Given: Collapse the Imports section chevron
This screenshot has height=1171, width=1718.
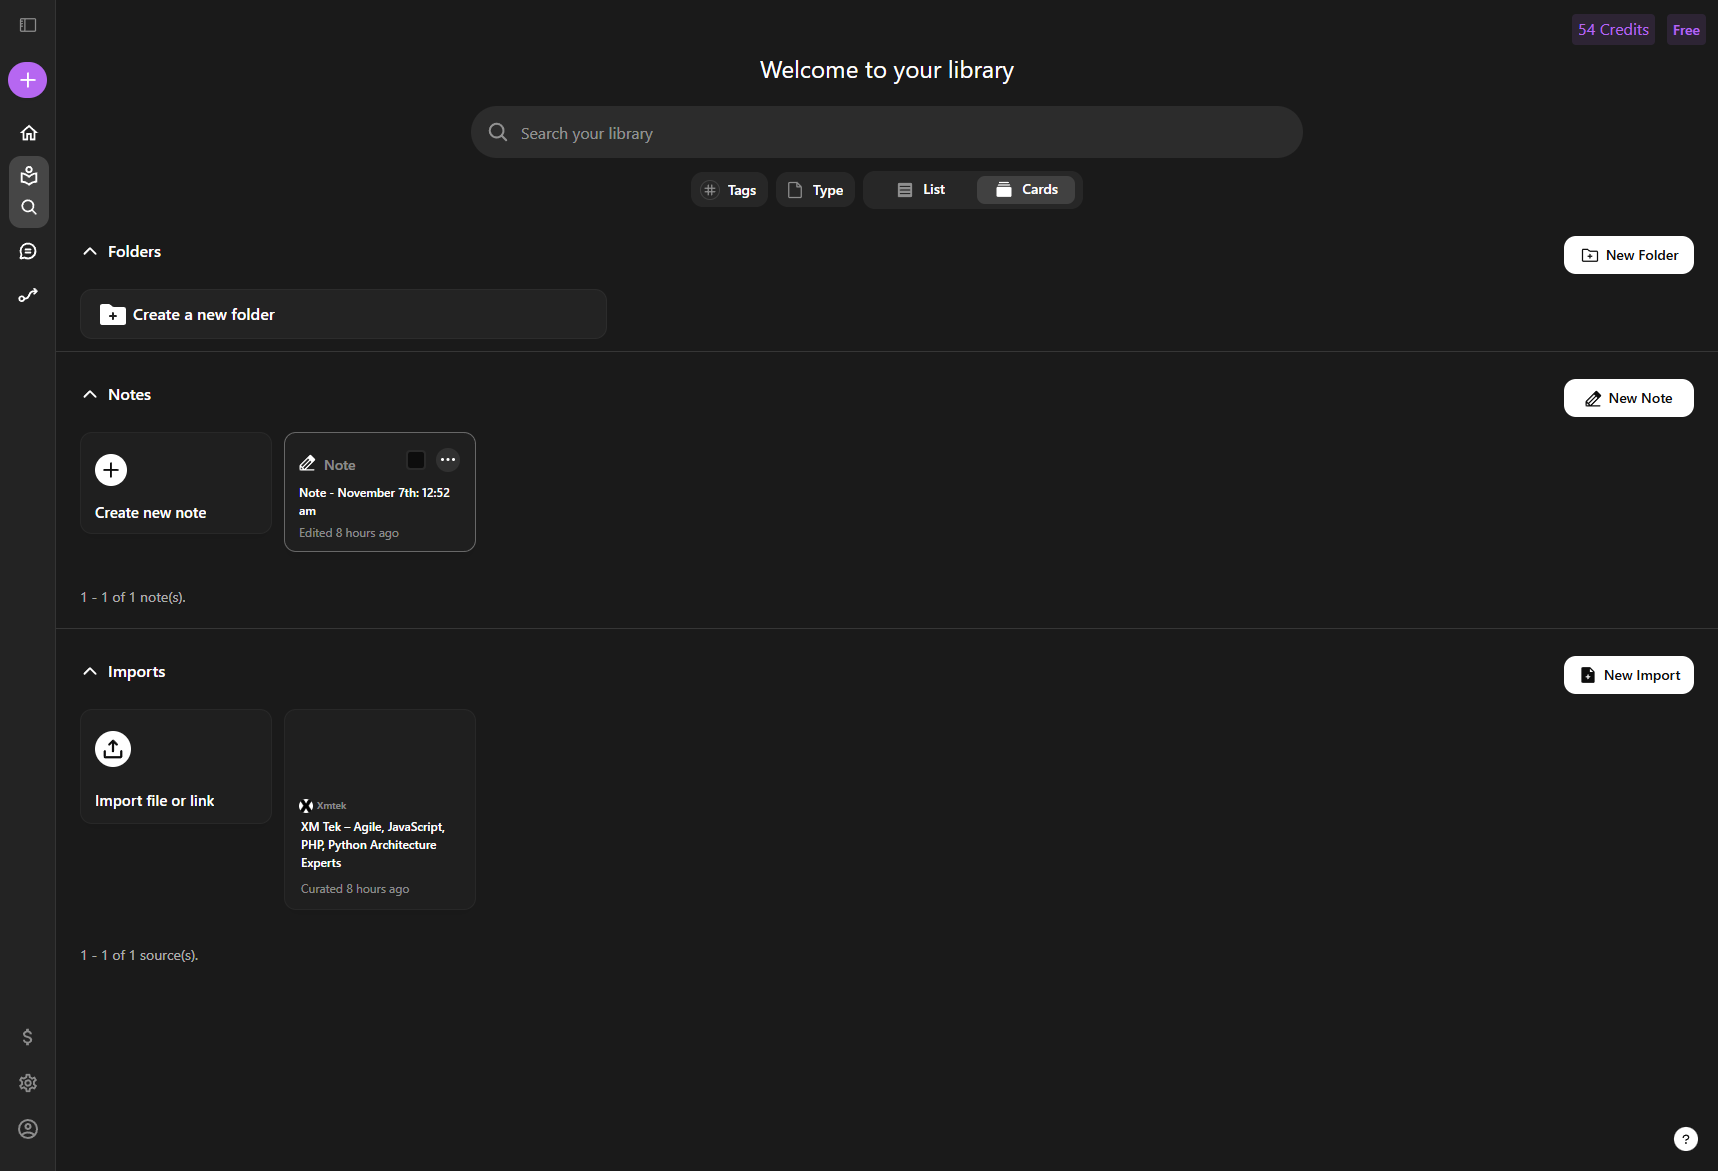Looking at the screenshot, I should (90, 672).
